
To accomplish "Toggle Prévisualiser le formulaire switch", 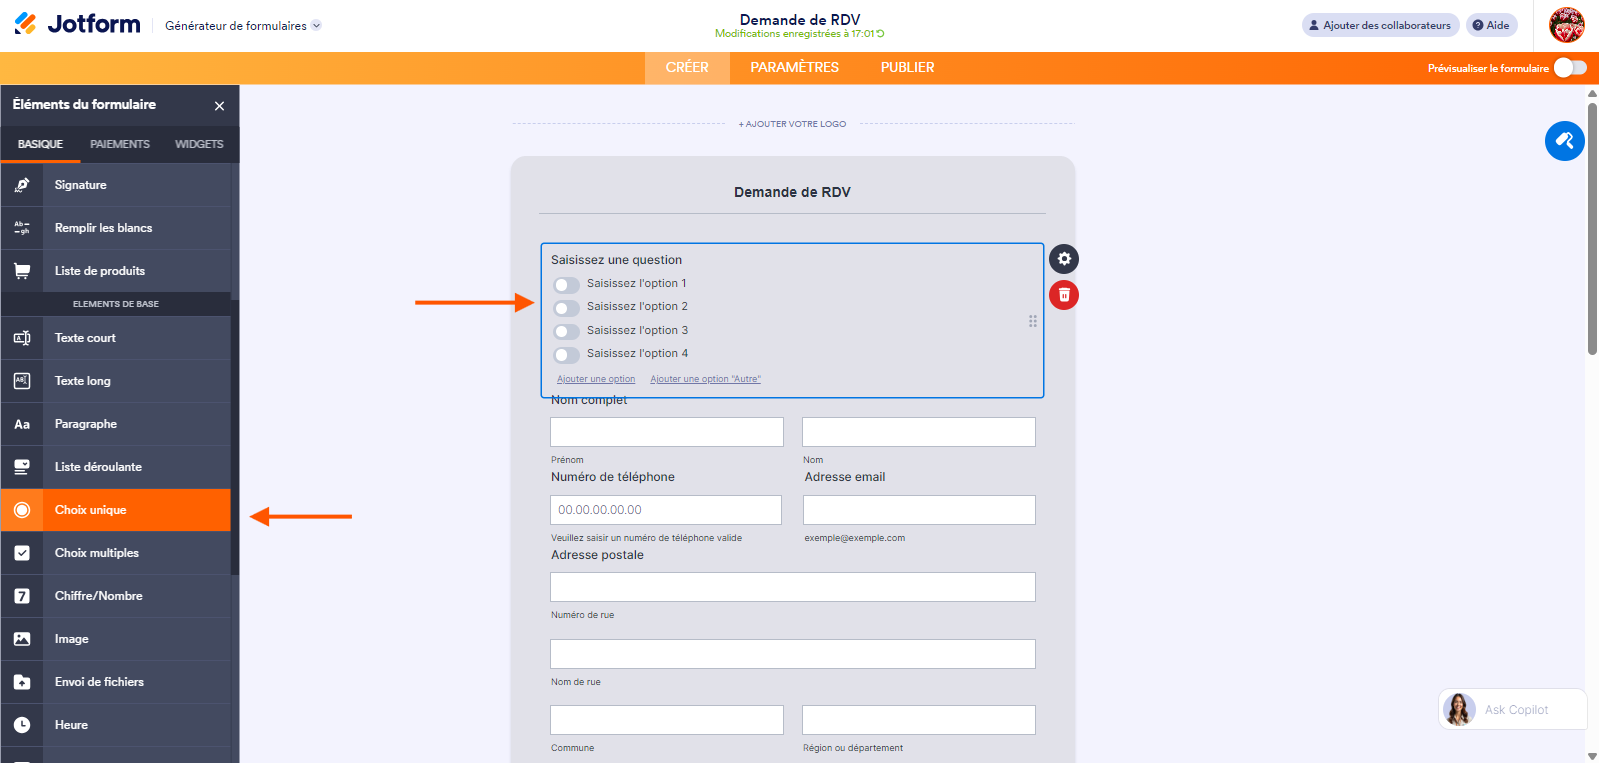I will 1570,68.
